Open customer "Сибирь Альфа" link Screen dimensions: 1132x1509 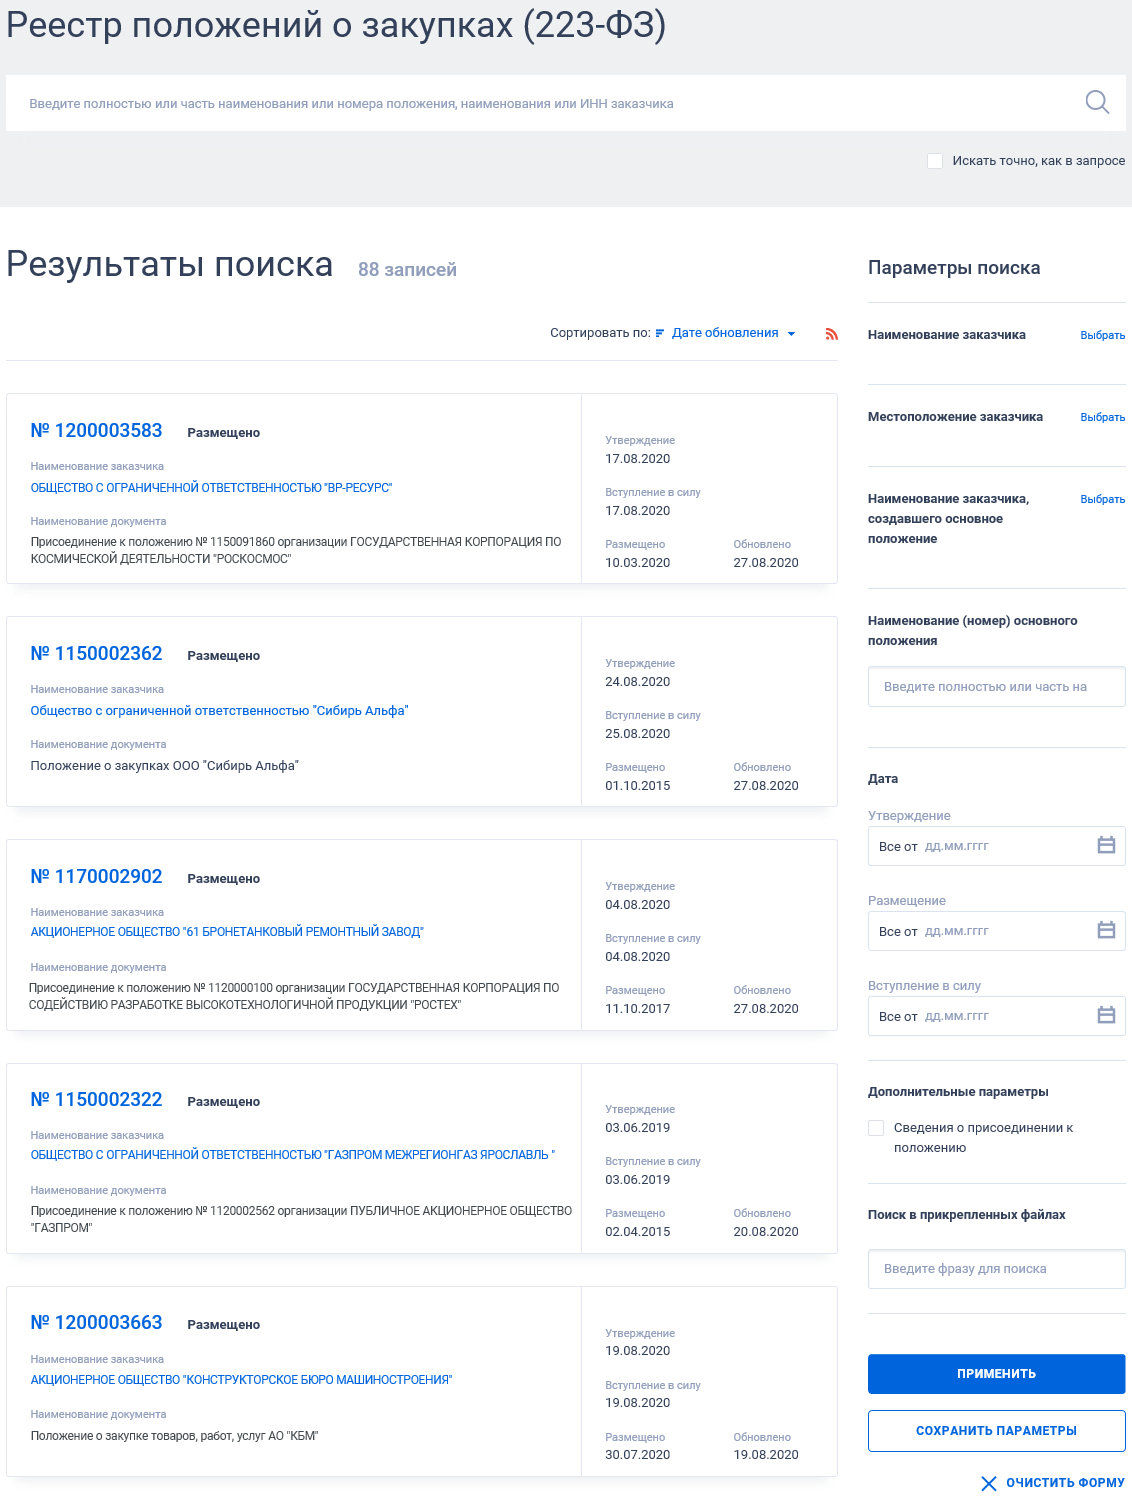click(x=219, y=711)
